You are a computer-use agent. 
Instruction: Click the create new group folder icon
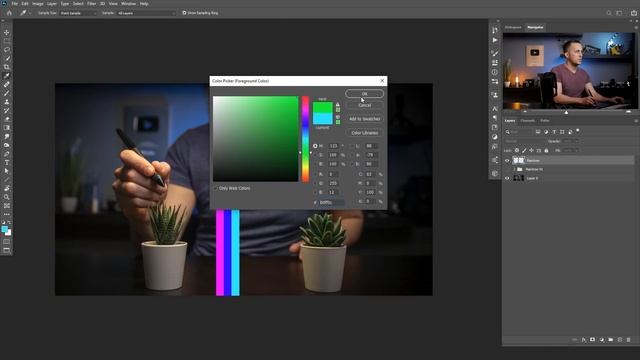pyautogui.click(x=611, y=340)
